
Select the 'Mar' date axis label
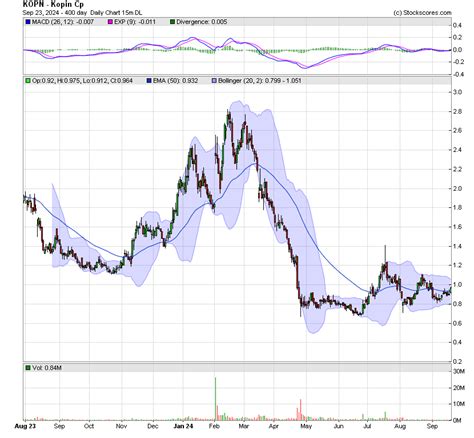point(244,426)
